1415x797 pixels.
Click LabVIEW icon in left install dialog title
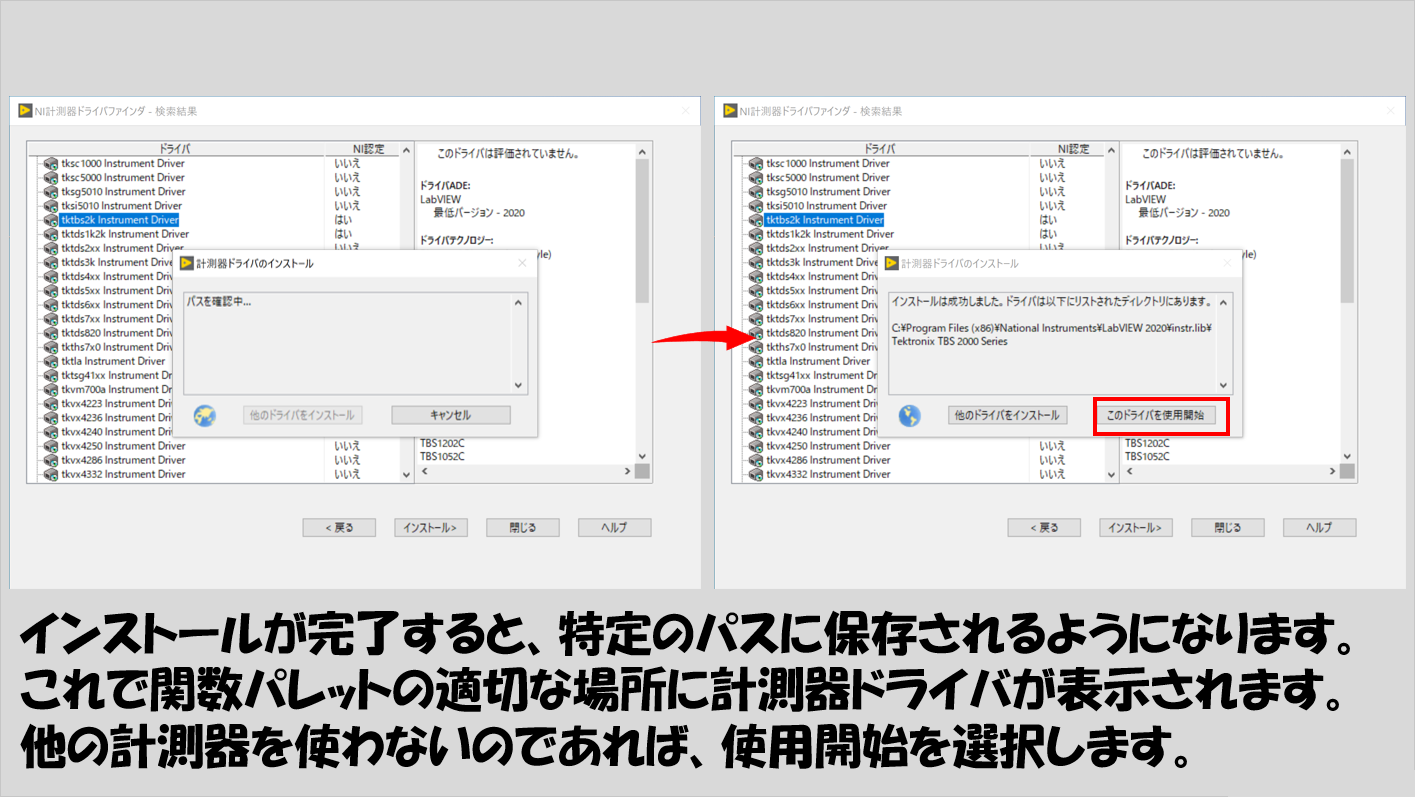(187, 263)
